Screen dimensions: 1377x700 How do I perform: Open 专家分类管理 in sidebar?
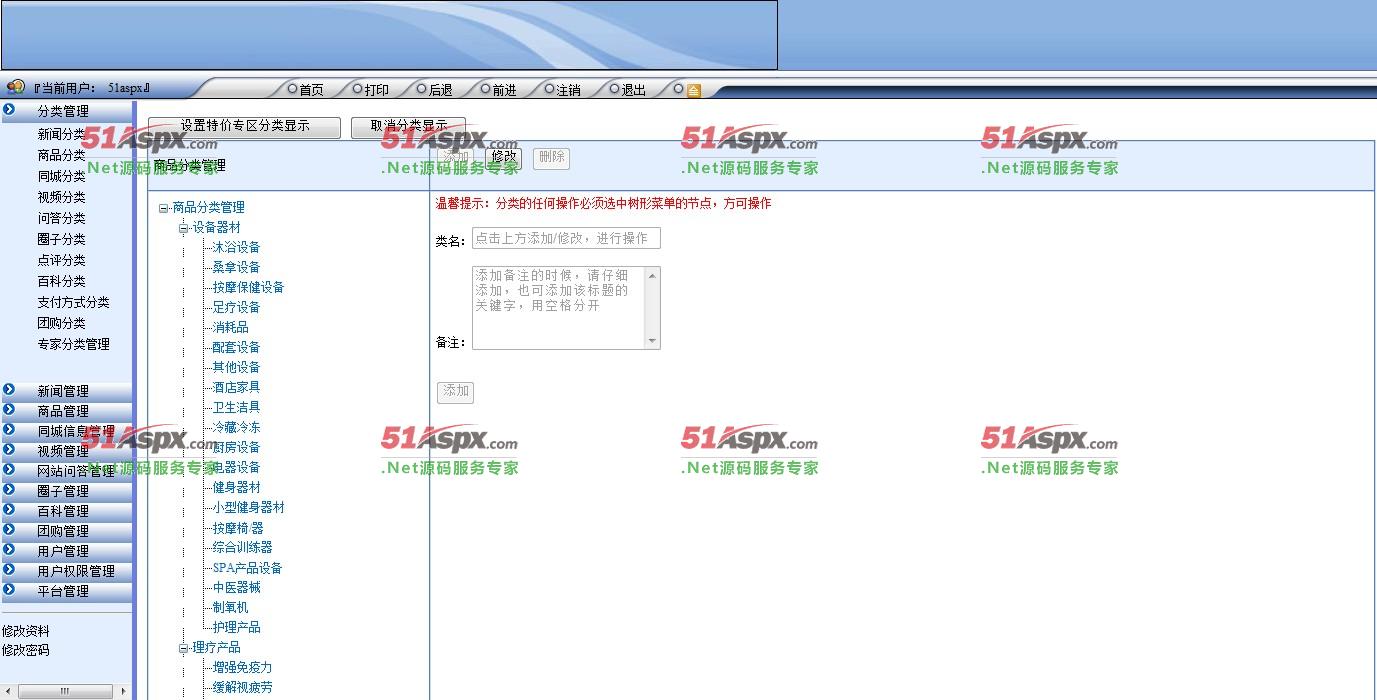[x=73, y=344]
